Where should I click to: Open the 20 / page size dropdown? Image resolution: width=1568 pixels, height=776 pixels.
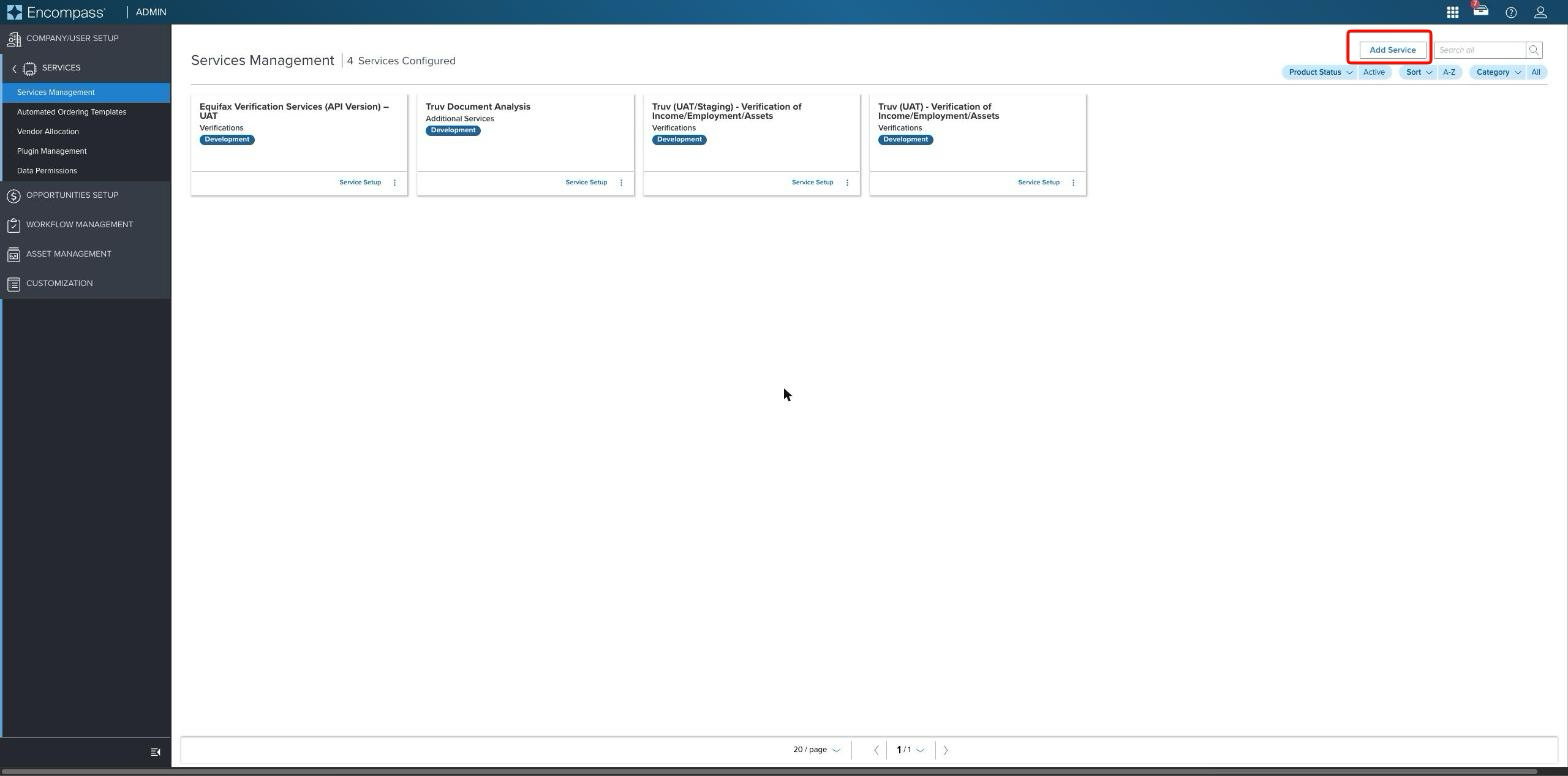817,750
